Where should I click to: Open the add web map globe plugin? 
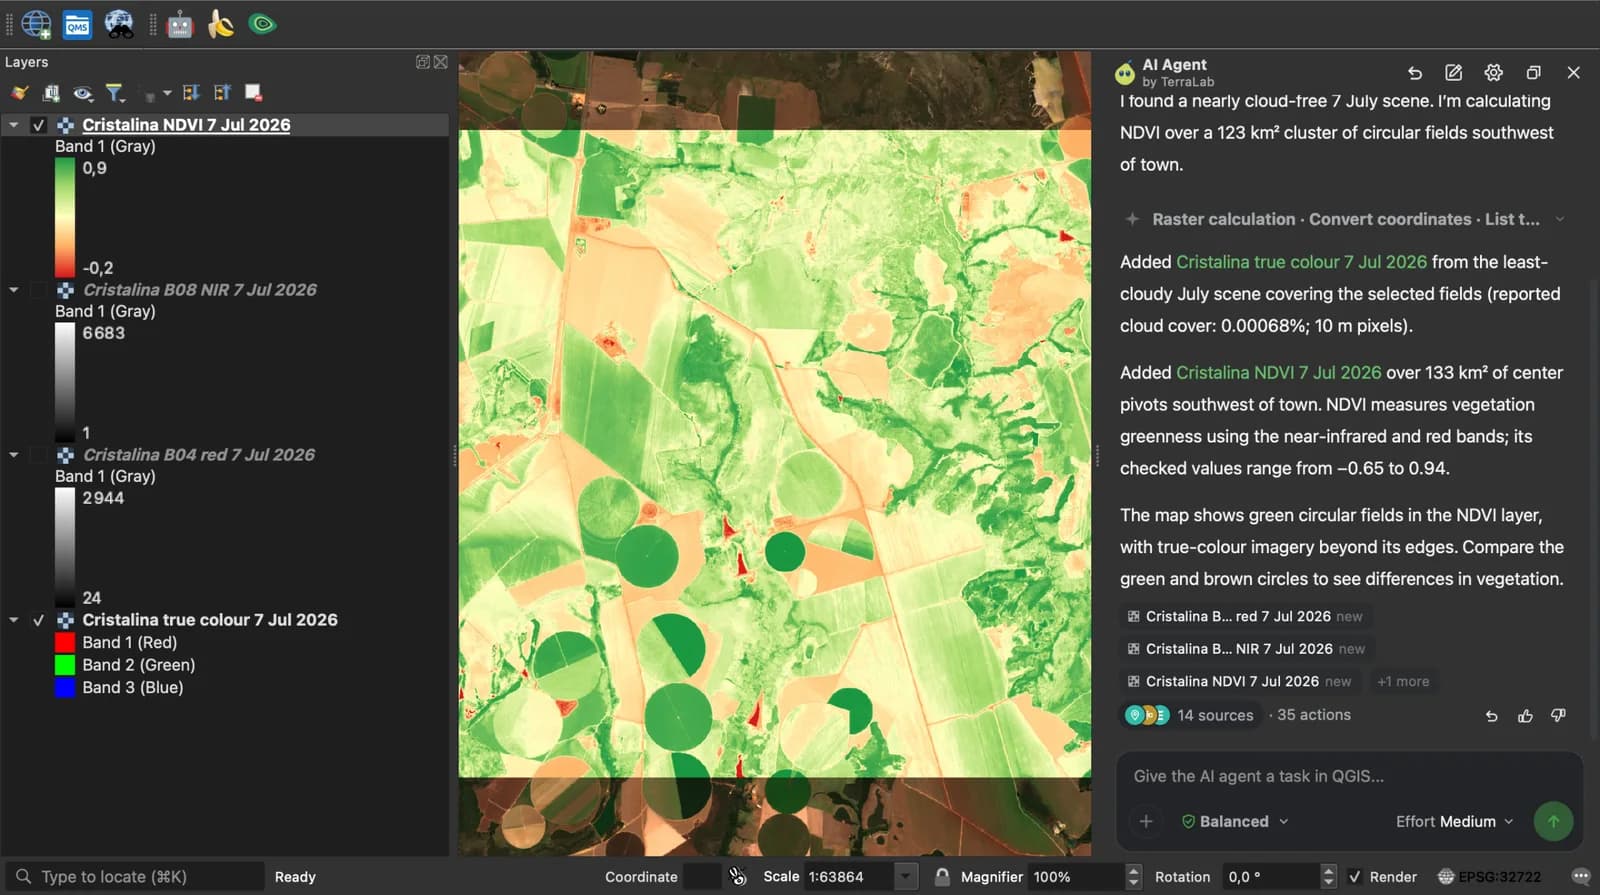pos(36,24)
